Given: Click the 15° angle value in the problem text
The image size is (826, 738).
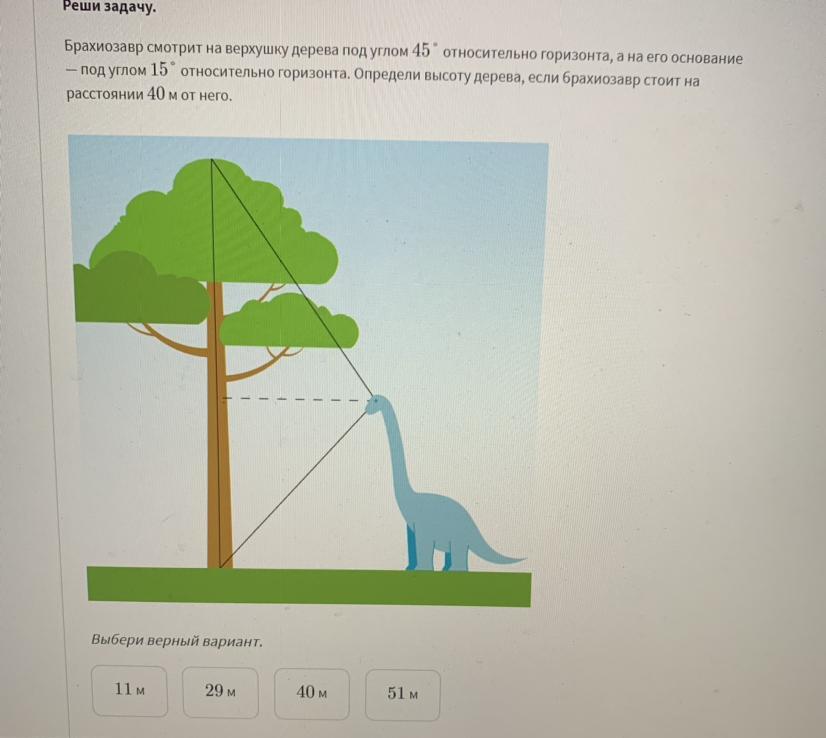Looking at the screenshot, I should pos(163,70).
